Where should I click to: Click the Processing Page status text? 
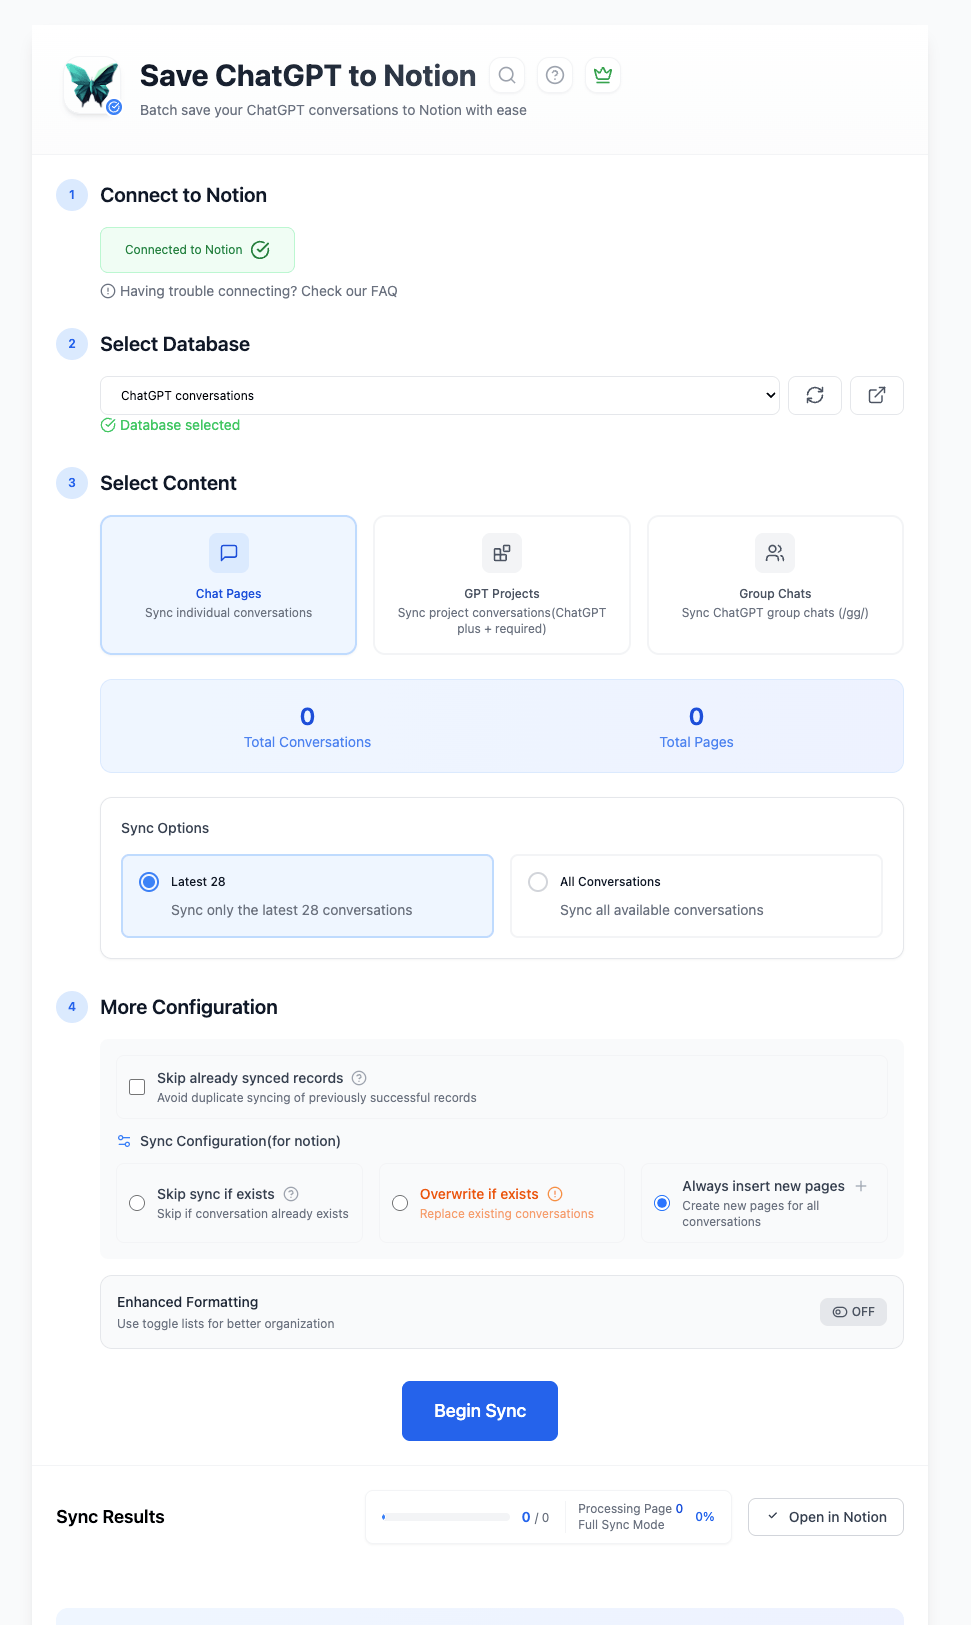coord(630,1509)
